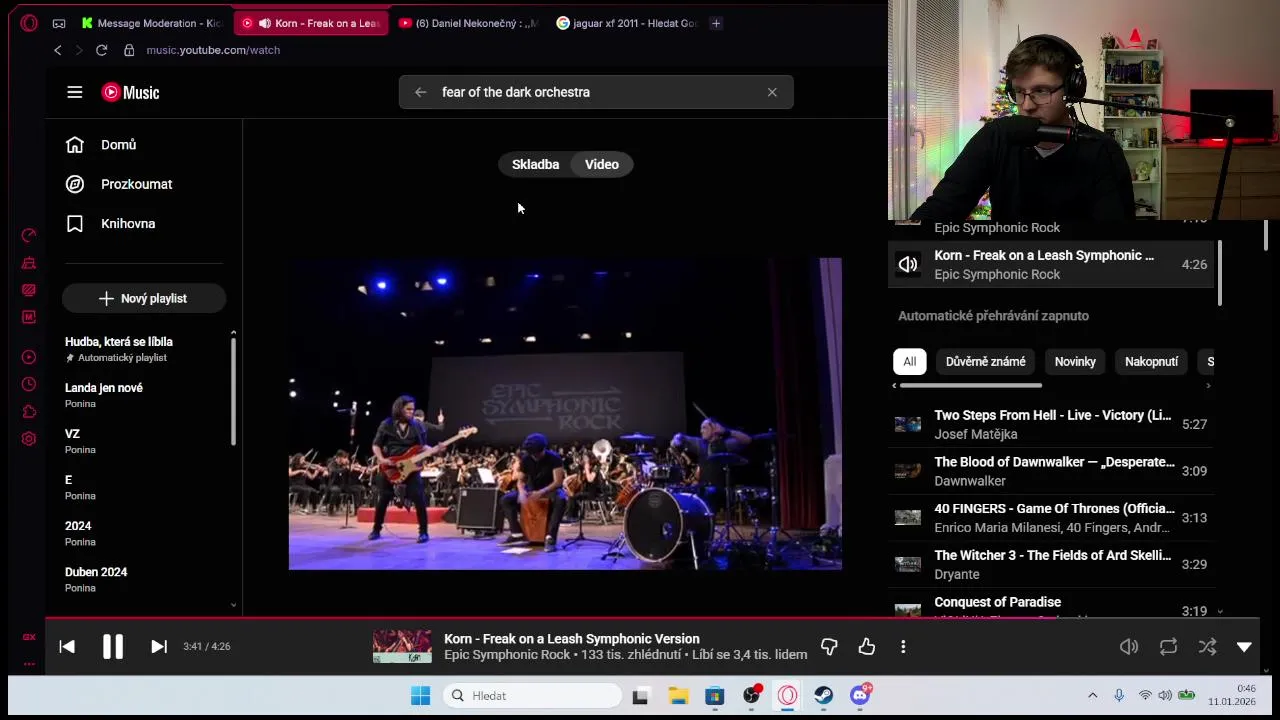
Task: Open File Explorer from the taskbar
Action: [678, 696]
